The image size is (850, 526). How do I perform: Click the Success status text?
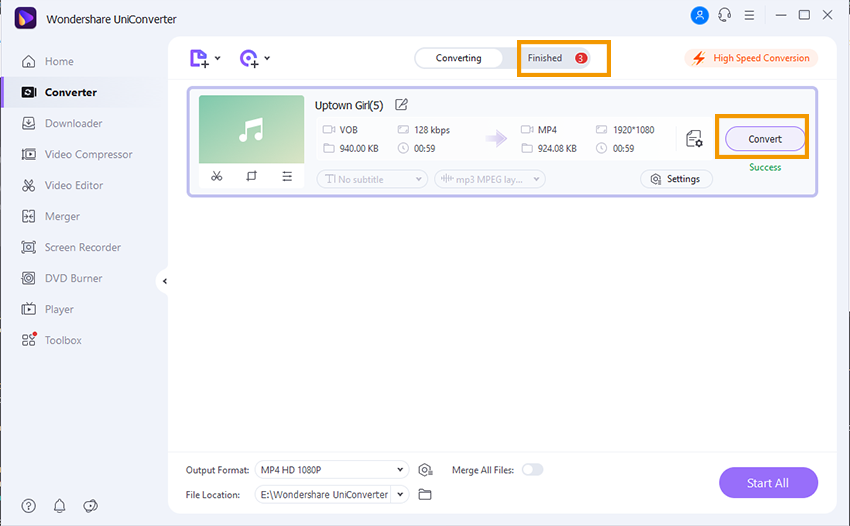click(x=765, y=167)
